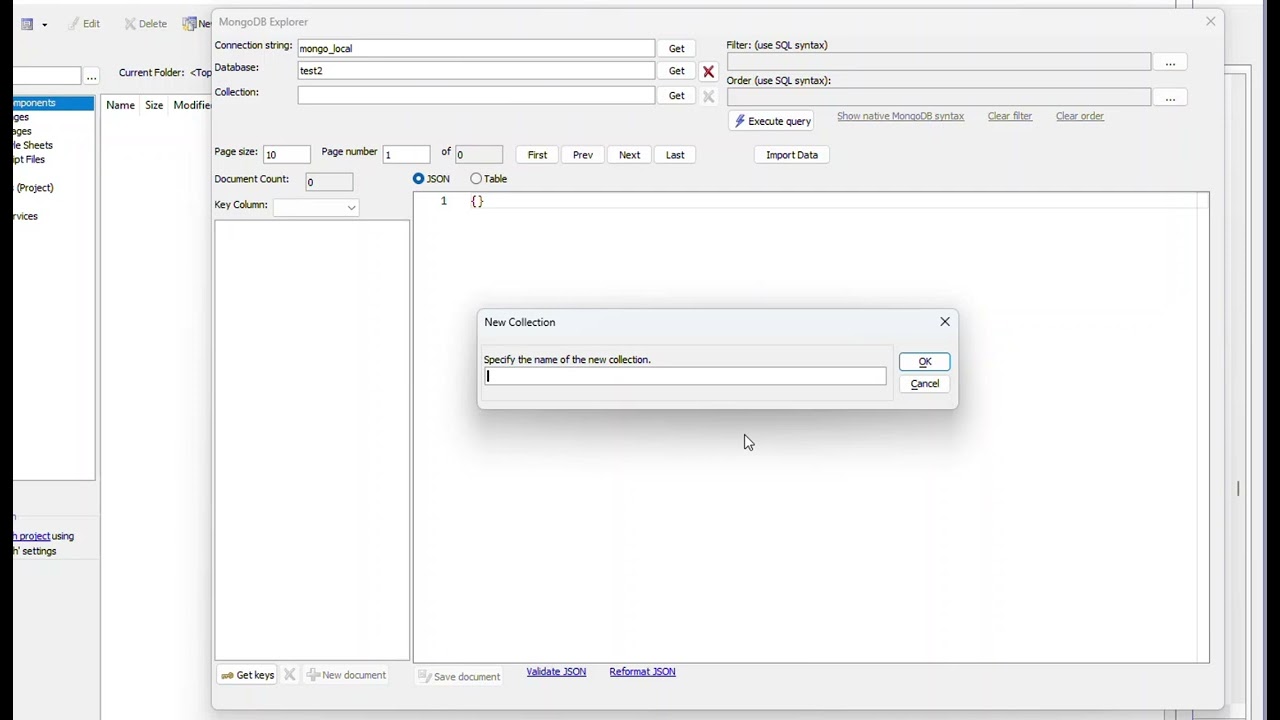
Task: Click X icon beside Get keys
Action: point(290,675)
